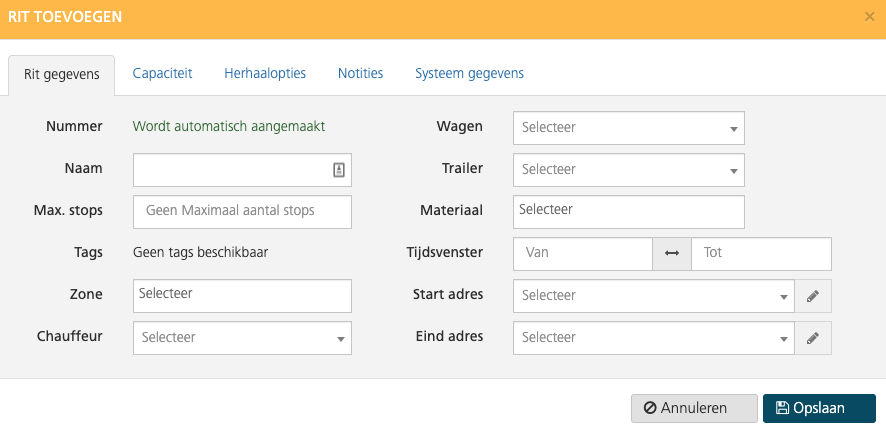The width and height of the screenshot is (886, 435).
Task: Open the Eind adres dropdown
Action: pyautogui.click(x=654, y=338)
